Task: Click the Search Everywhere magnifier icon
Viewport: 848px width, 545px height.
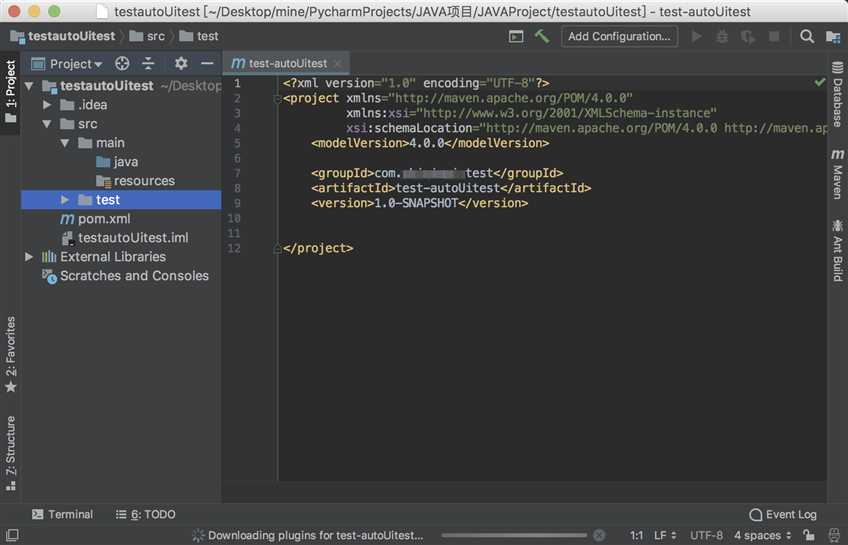Action: (x=807, y=36)
